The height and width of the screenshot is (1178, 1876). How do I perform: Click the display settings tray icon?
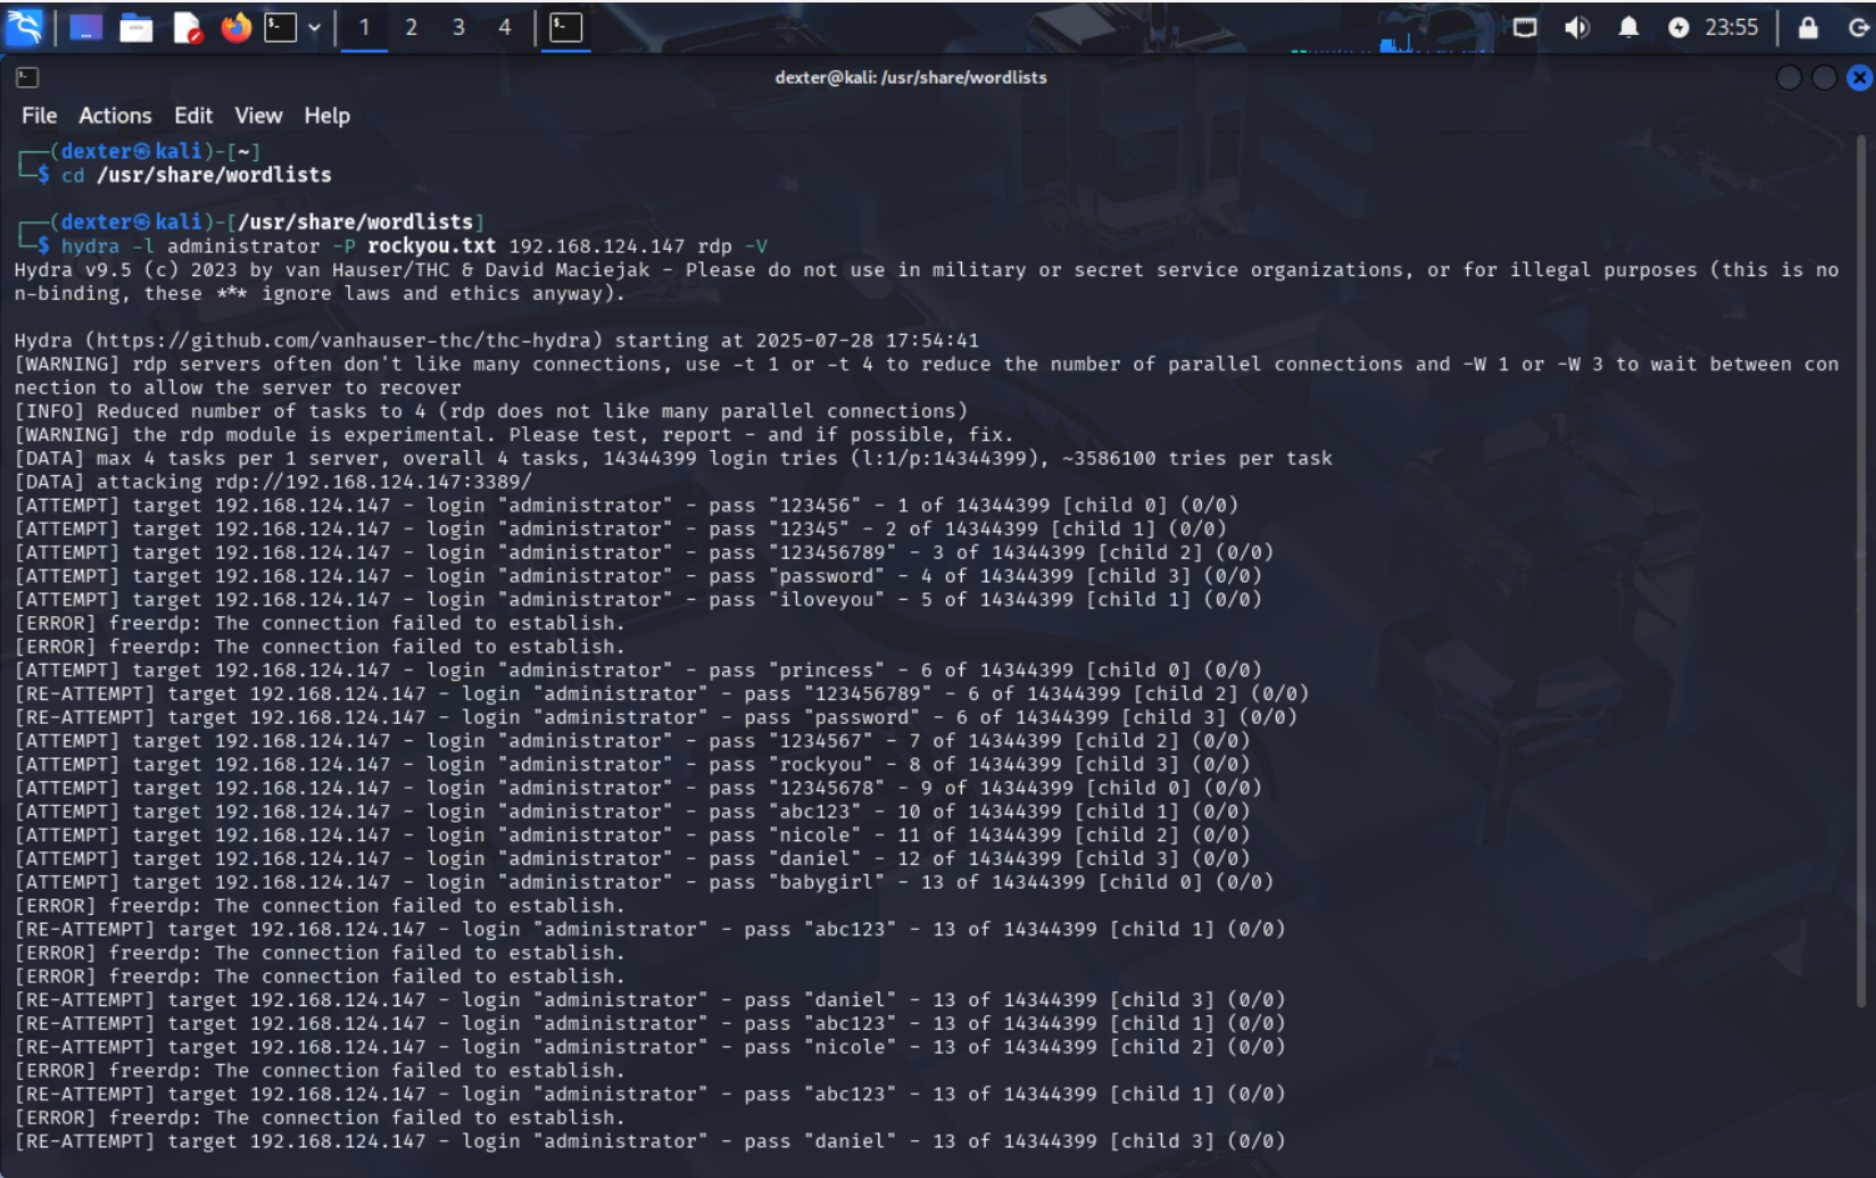[x=1524, y=27]
